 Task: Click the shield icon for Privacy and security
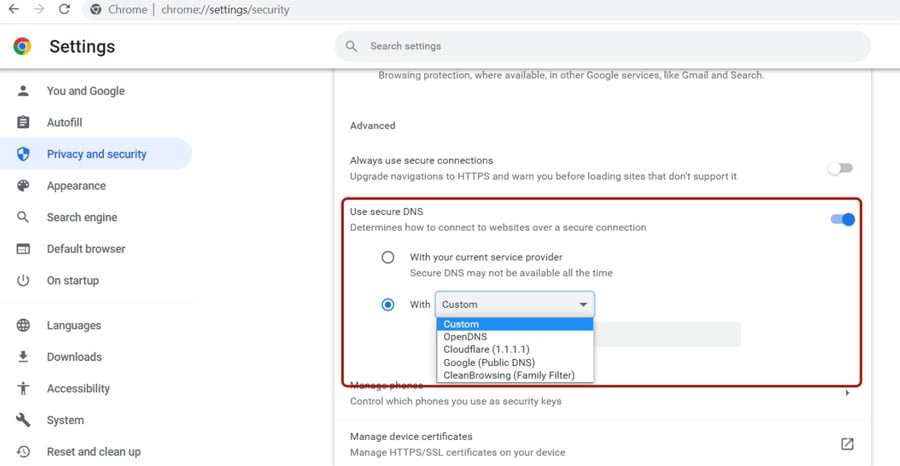click(23, 154)
